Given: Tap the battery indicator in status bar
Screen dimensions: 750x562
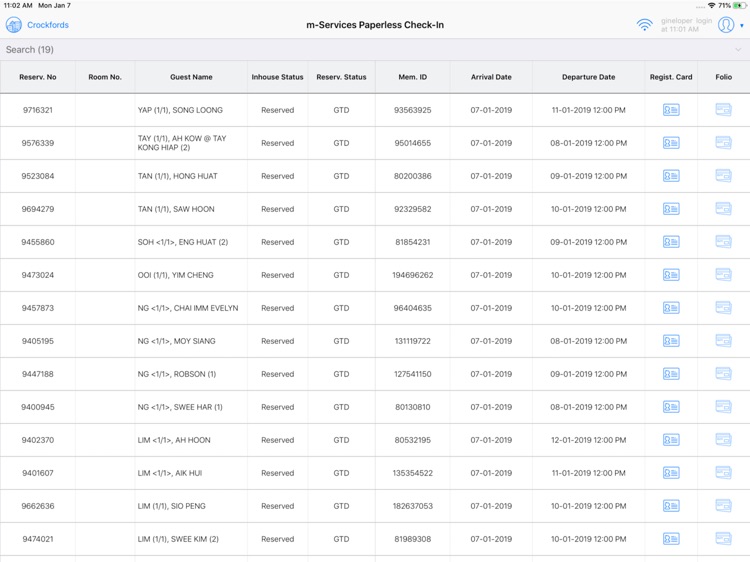Looking at the screenshot, I should pos(739,5).
